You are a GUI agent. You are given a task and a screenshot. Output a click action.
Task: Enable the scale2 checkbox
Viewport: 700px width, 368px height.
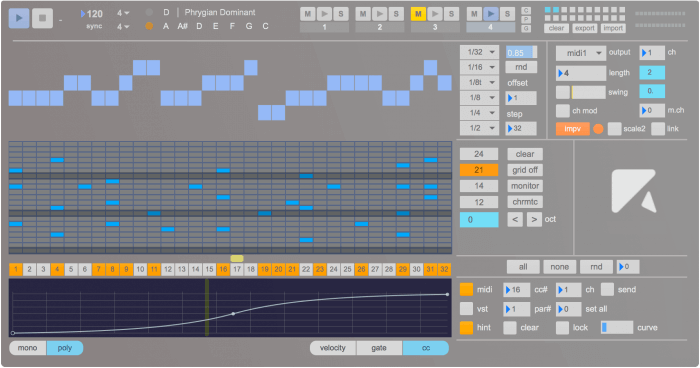coord(614,129)
